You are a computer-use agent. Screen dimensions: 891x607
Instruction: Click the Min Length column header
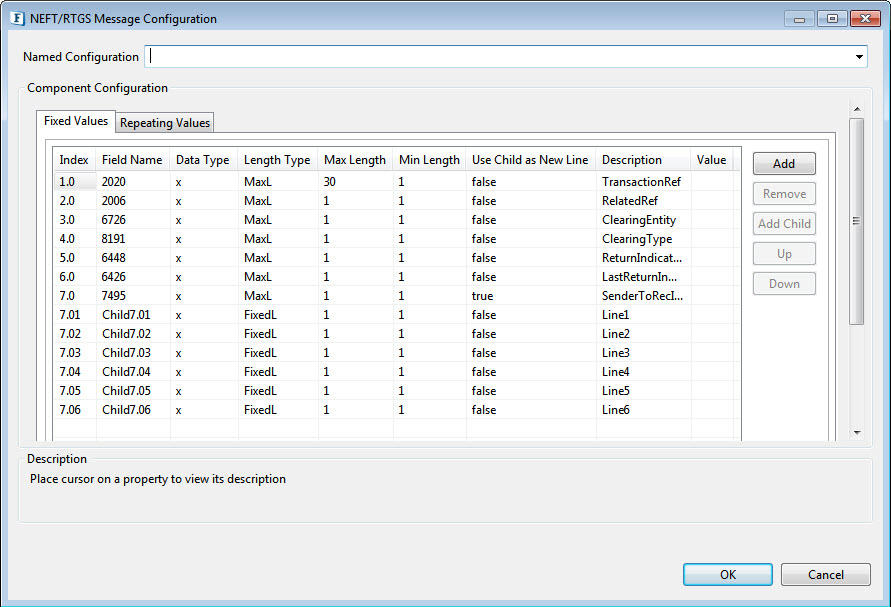pyautogui.click(x=429, y=160)
